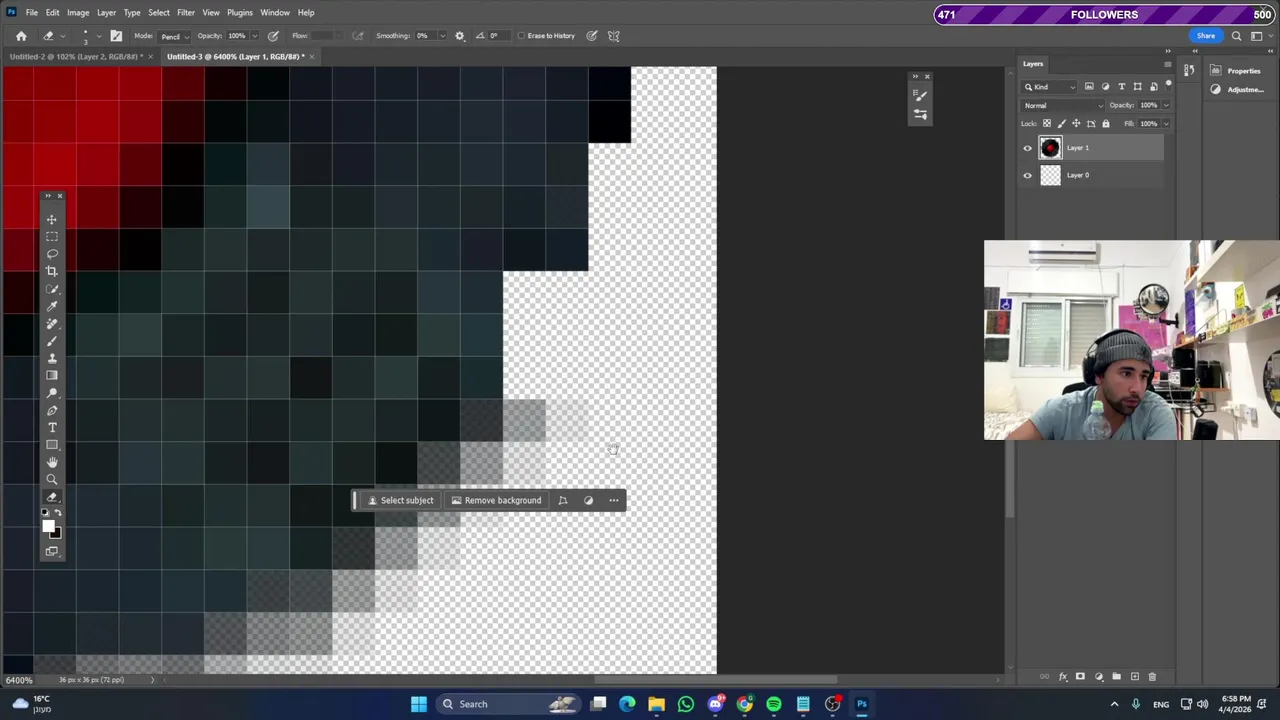Open the Adjustments panel
Viewport: 1280px width, 720px height.
pos(1238,89)
